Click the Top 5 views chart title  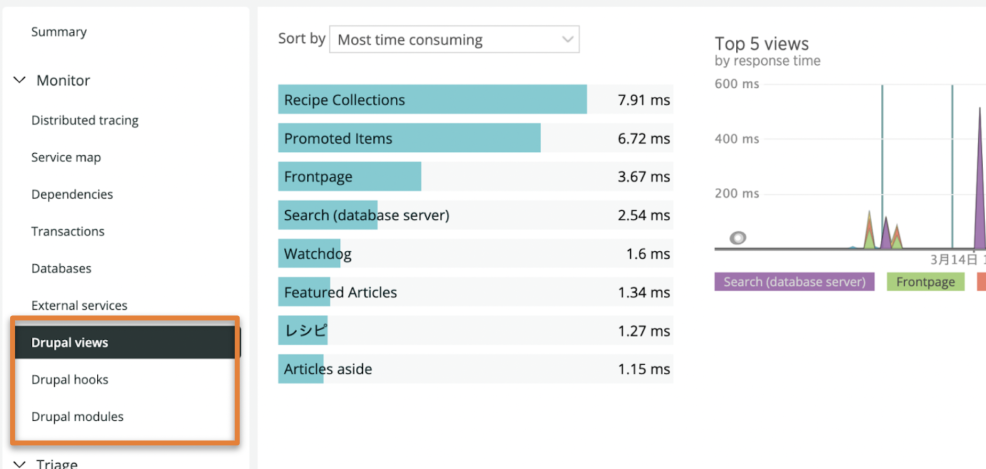[x=762, y=43]
